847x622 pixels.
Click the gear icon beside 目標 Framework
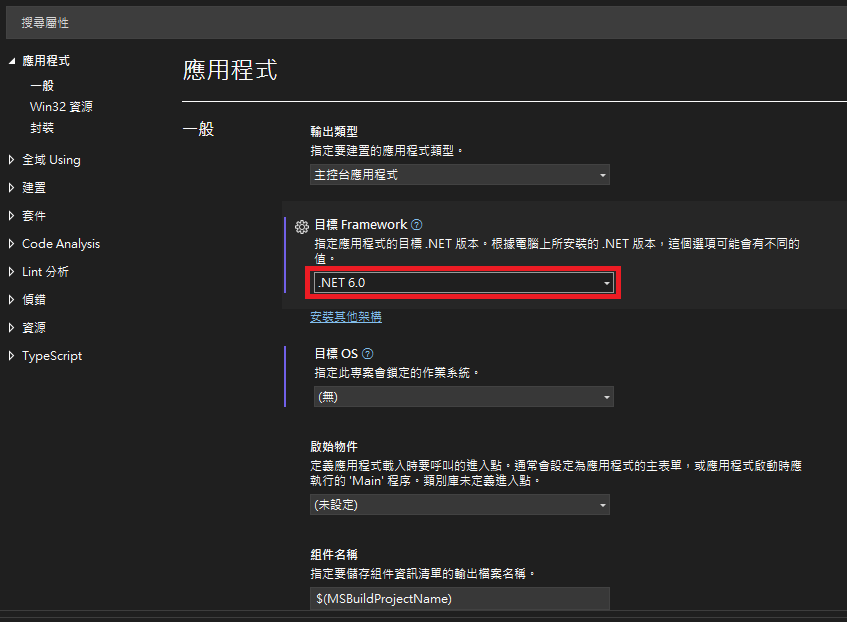(301, 227)
